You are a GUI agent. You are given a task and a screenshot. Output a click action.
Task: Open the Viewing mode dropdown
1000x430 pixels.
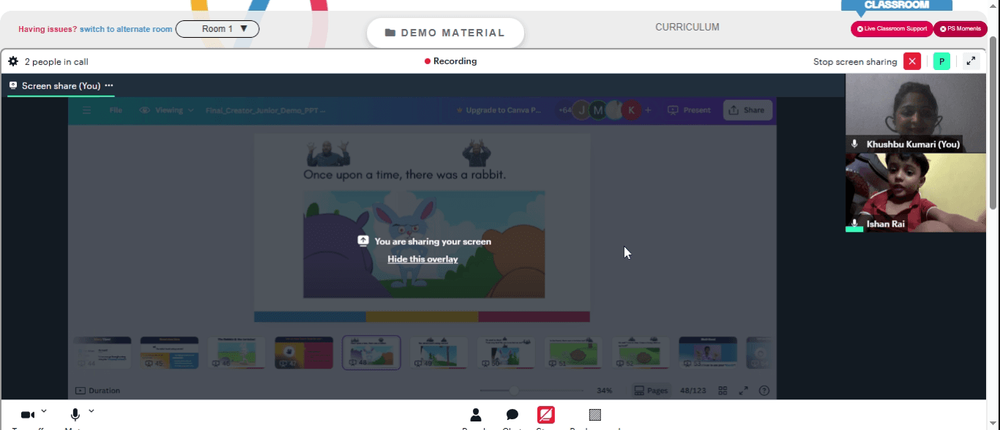tap(166, 110)
